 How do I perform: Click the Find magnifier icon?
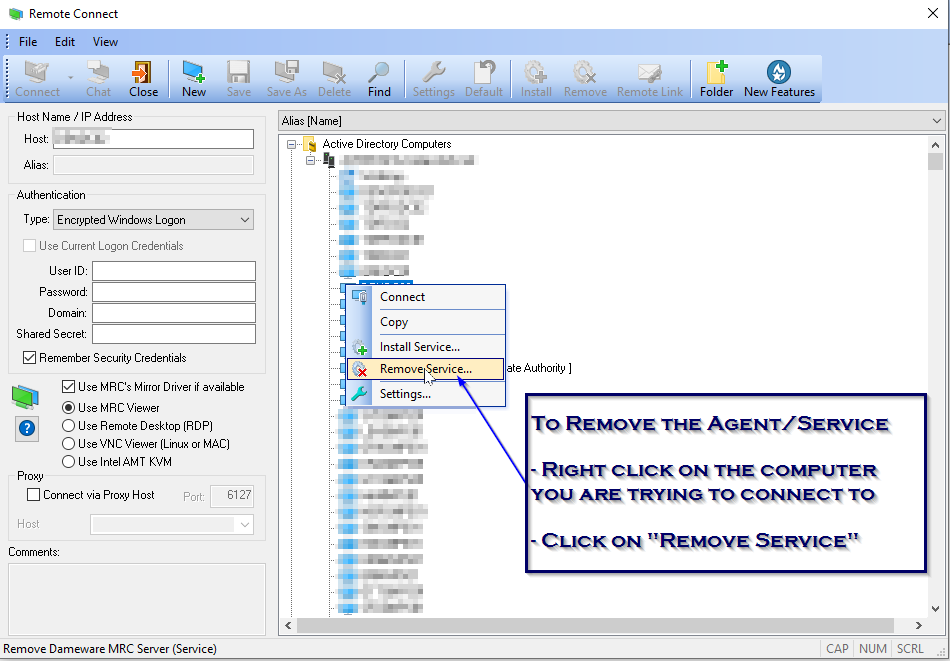(x=379, y=78)
